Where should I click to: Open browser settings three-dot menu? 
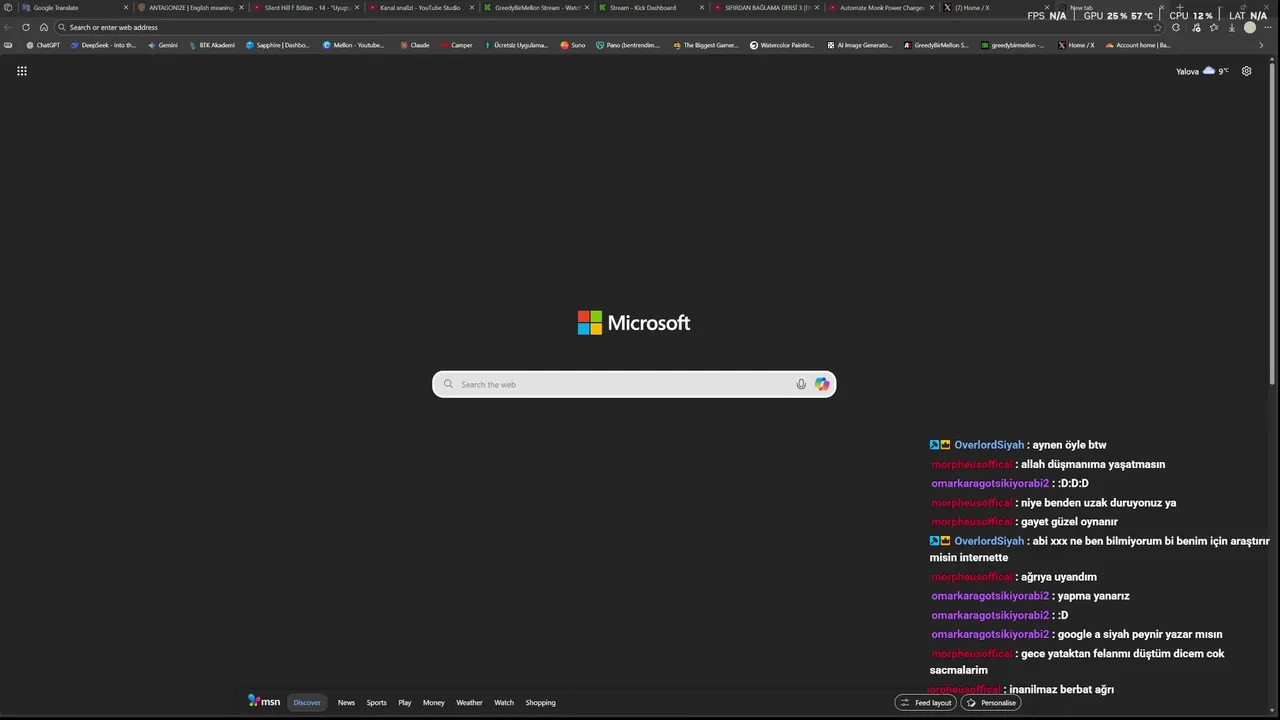(x=1268, y=28)
